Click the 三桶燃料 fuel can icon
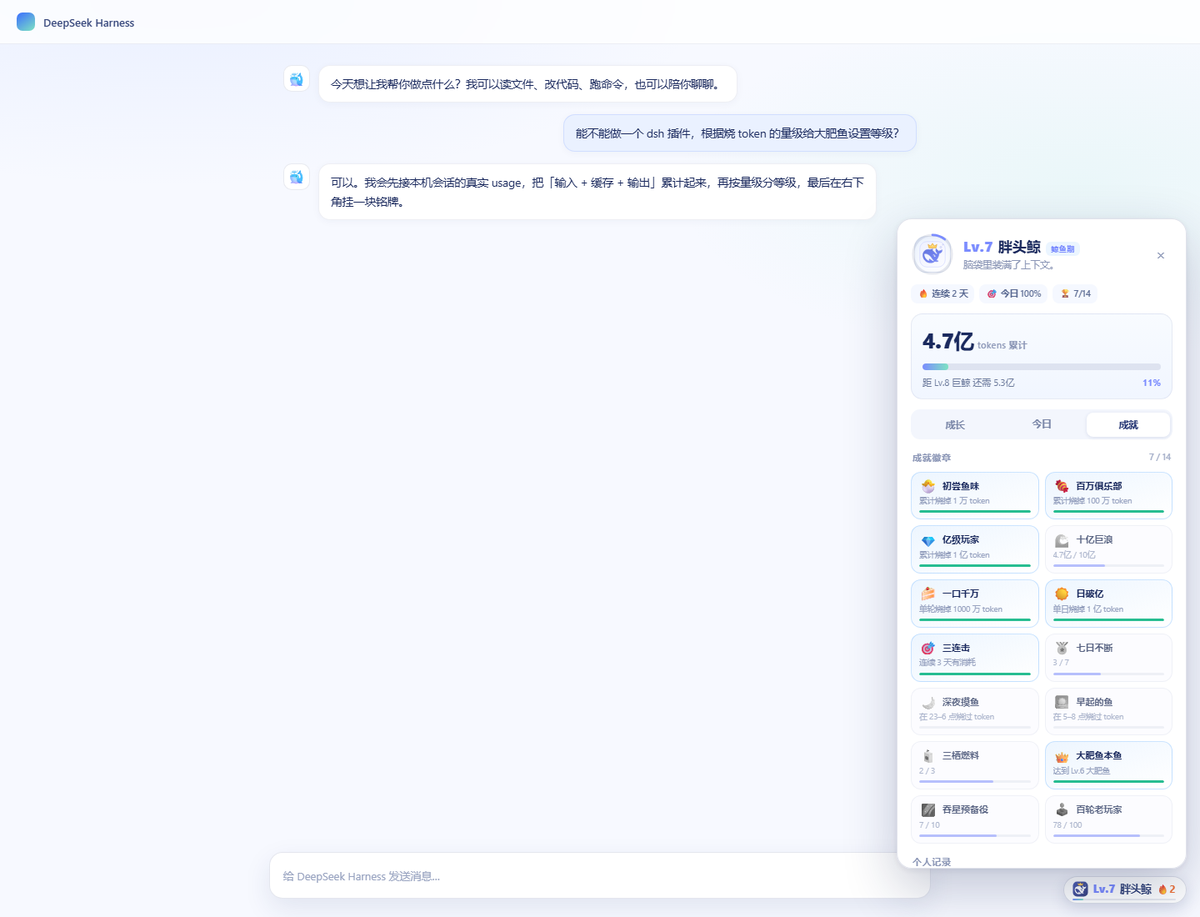This screenshot has width=1200, height=917. (x=928, y=756)
